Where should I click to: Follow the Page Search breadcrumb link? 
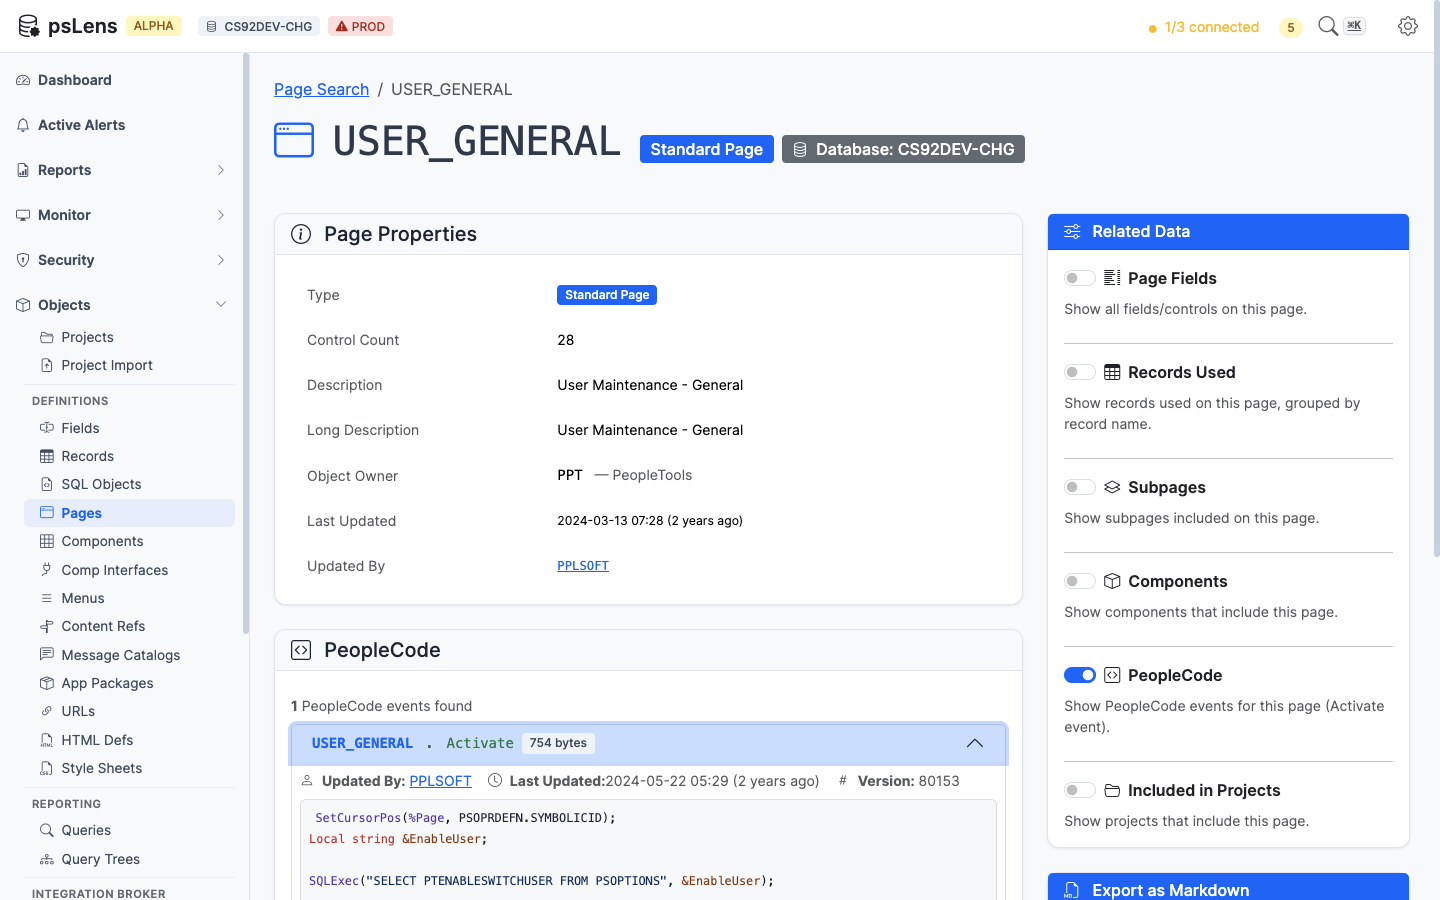point(321,89)
